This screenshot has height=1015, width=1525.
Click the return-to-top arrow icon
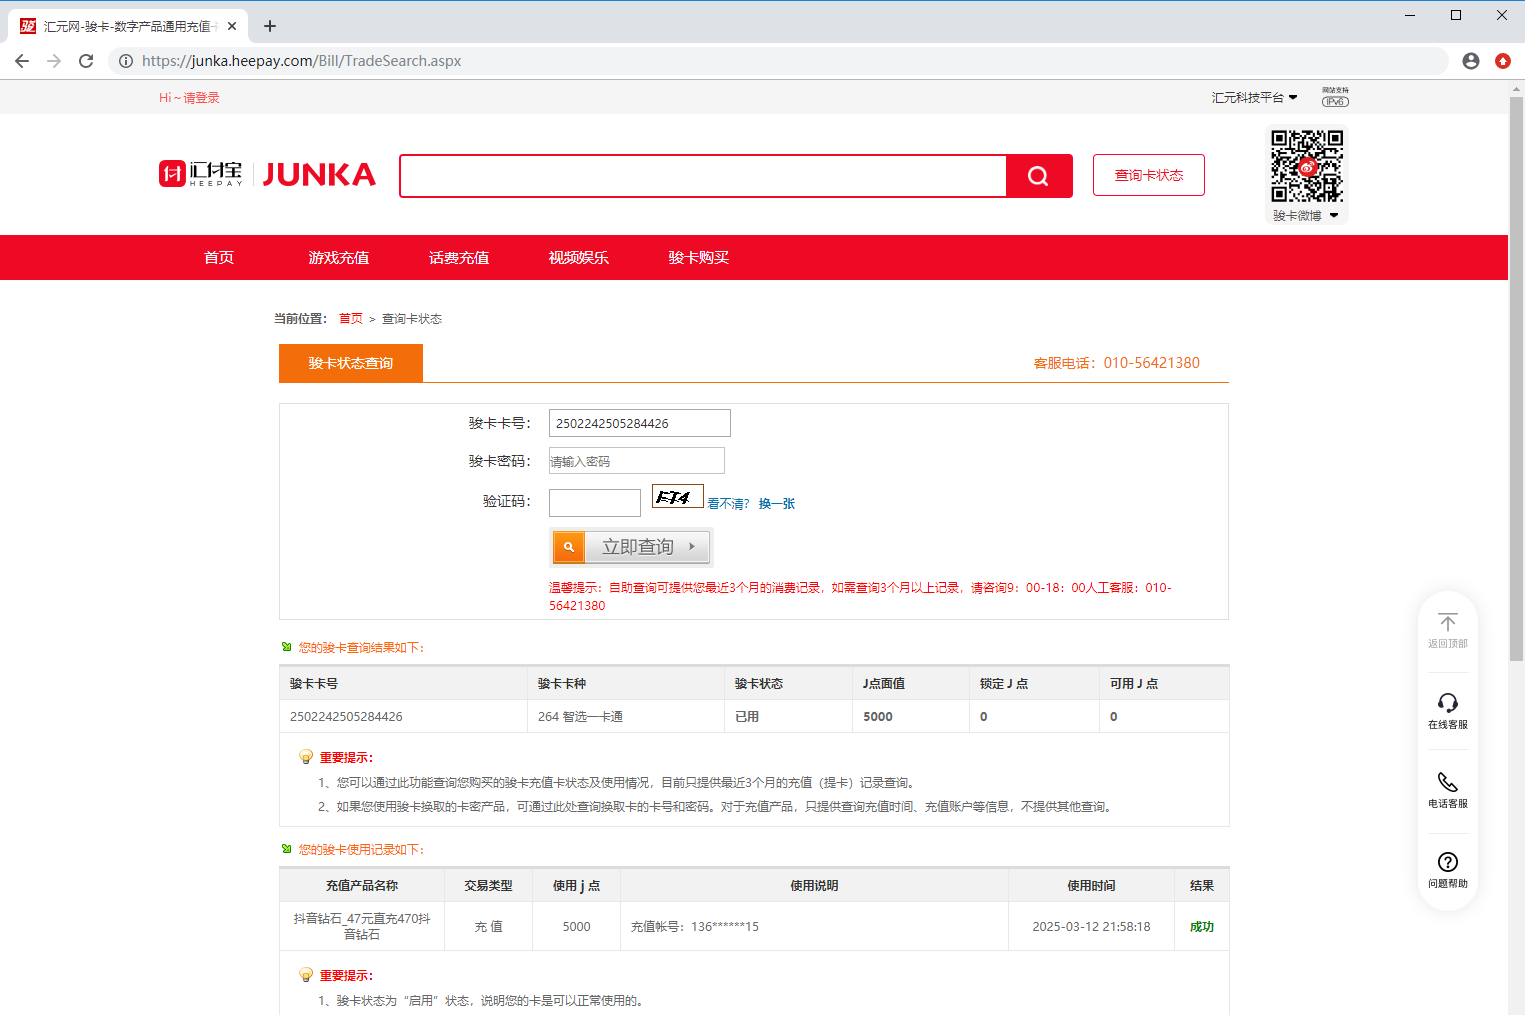pos(1447,622)
